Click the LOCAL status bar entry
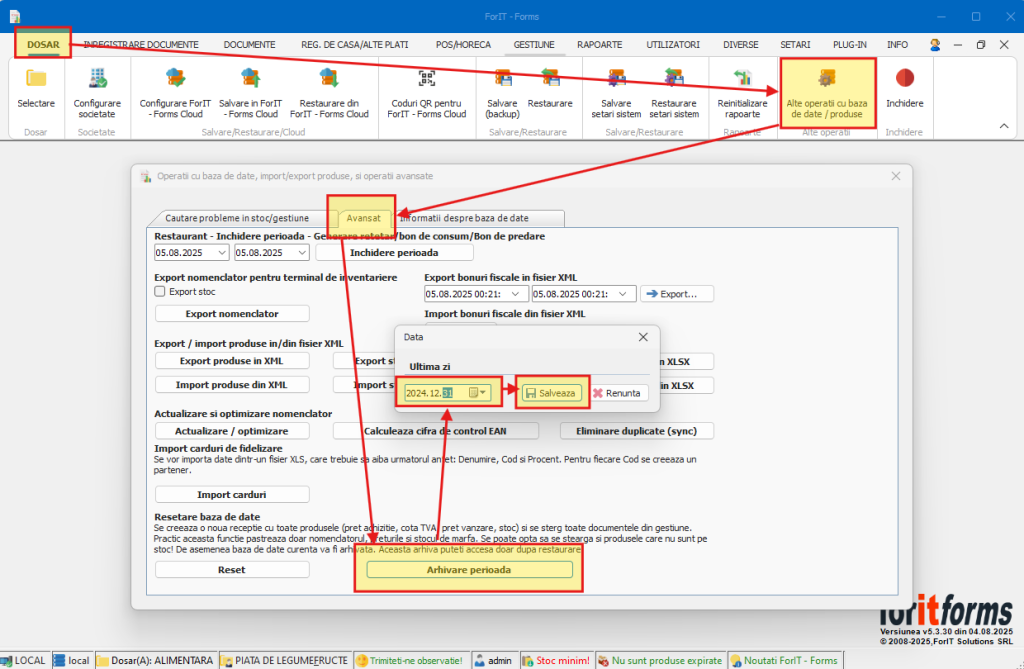The image size is (1024, 669). [x=24, y=661]
